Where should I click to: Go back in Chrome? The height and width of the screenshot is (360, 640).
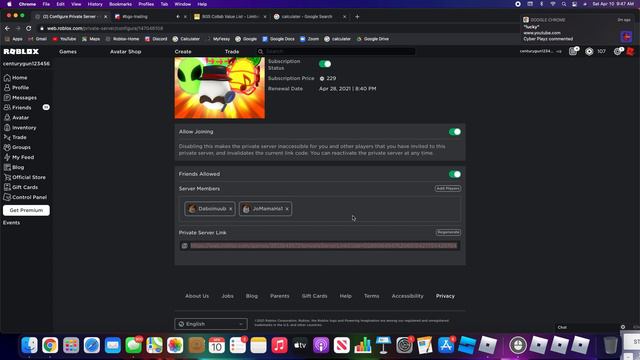coord(7,28)
